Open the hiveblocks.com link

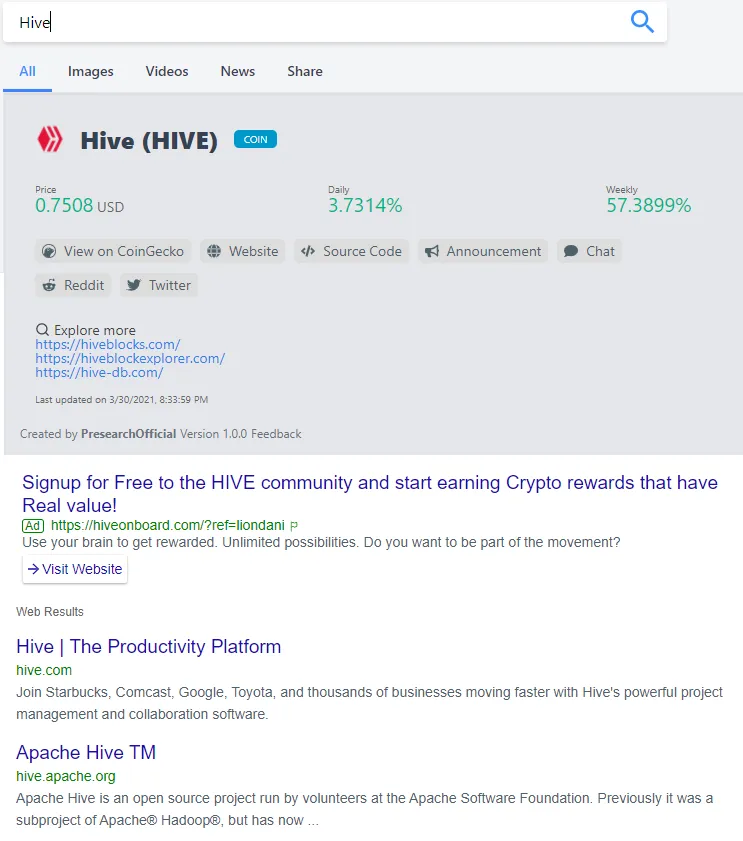tap(108, 344)
